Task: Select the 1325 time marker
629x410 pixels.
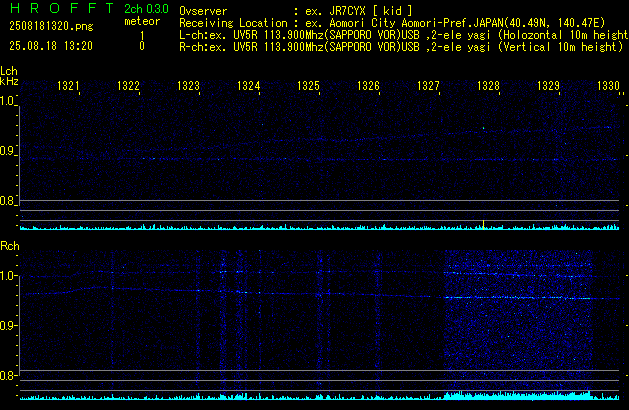Action: click(x=308, y=86)
